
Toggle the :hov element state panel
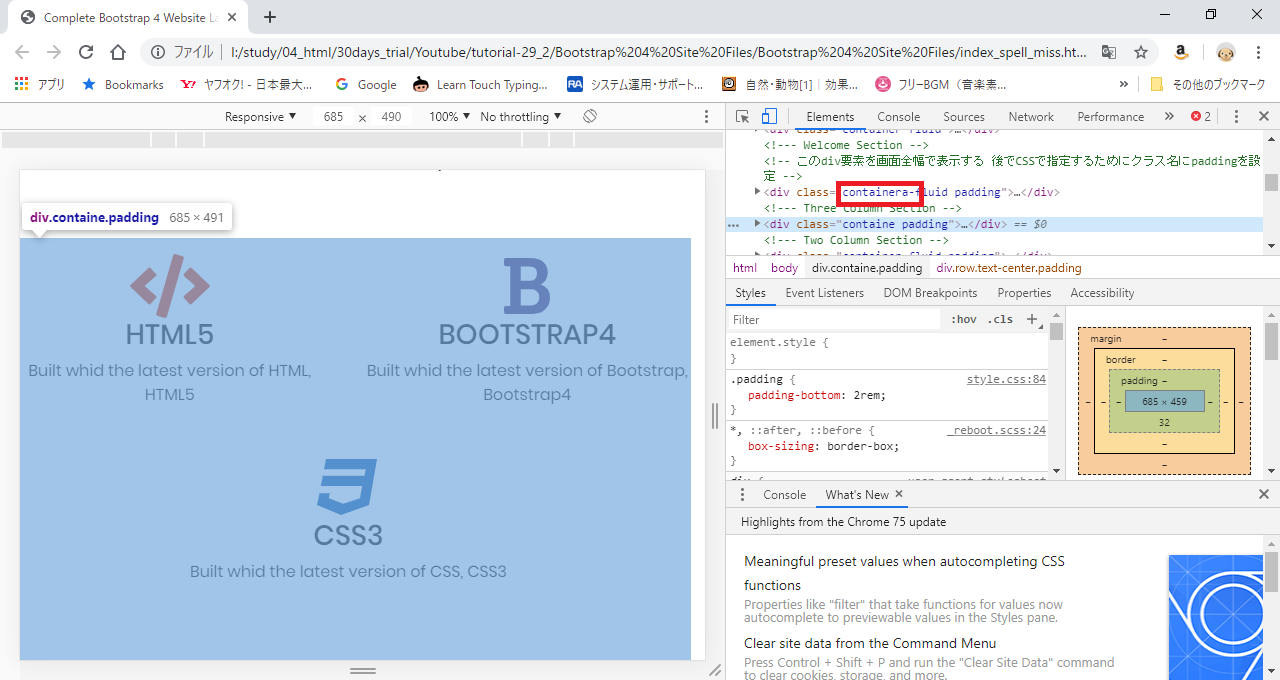tap(964, 320)
